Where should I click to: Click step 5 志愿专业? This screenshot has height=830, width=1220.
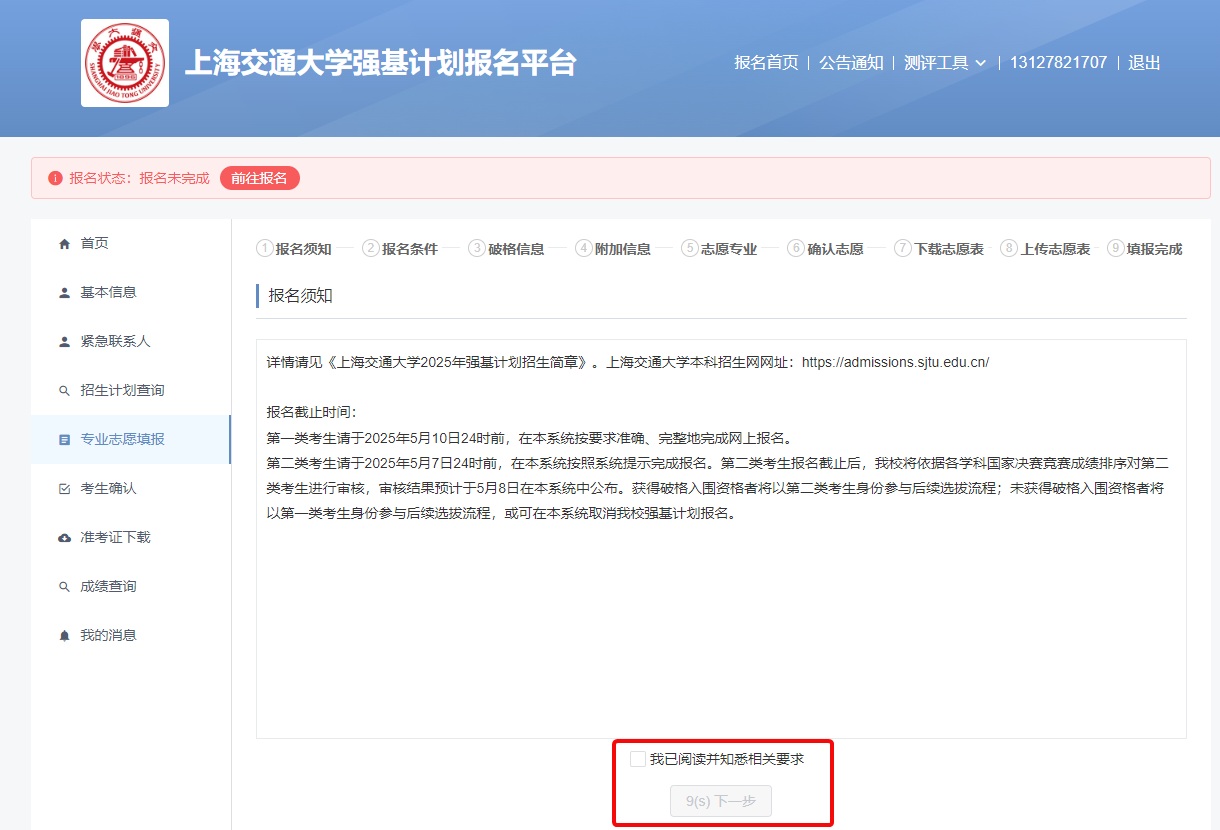719,249
